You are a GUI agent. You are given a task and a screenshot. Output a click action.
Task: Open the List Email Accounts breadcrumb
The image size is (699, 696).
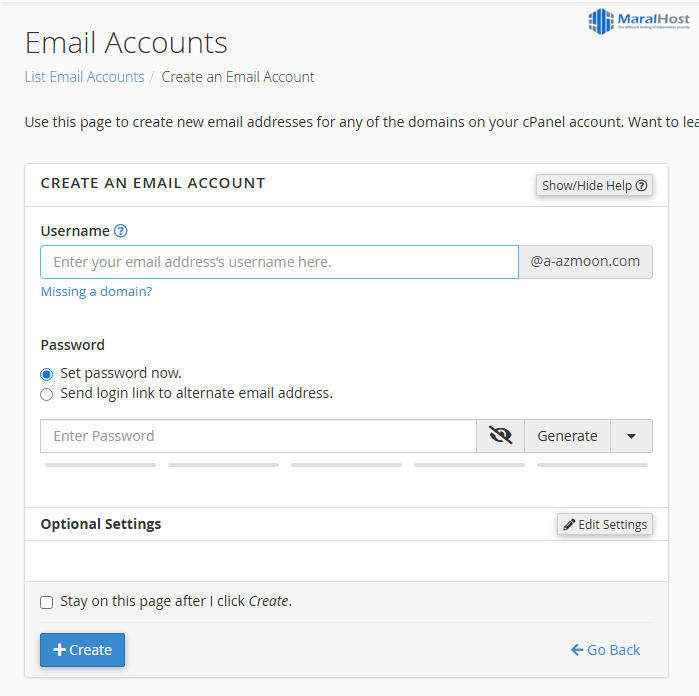(x=84, y=77)
